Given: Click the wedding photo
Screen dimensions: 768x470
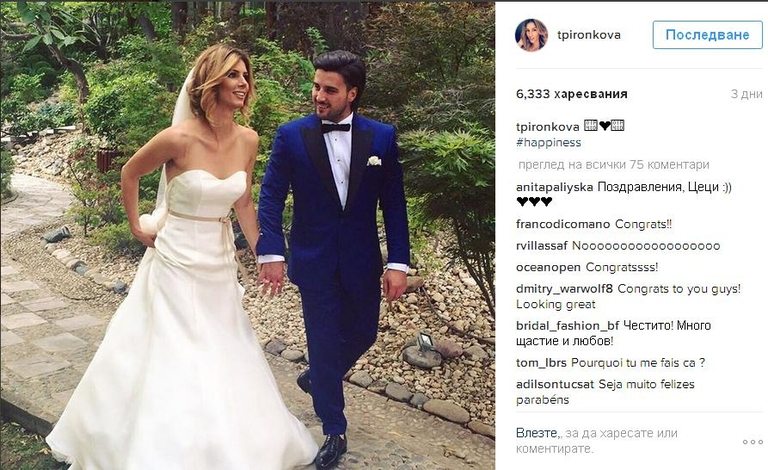Looking at the screenshot, I should [248, 236].
